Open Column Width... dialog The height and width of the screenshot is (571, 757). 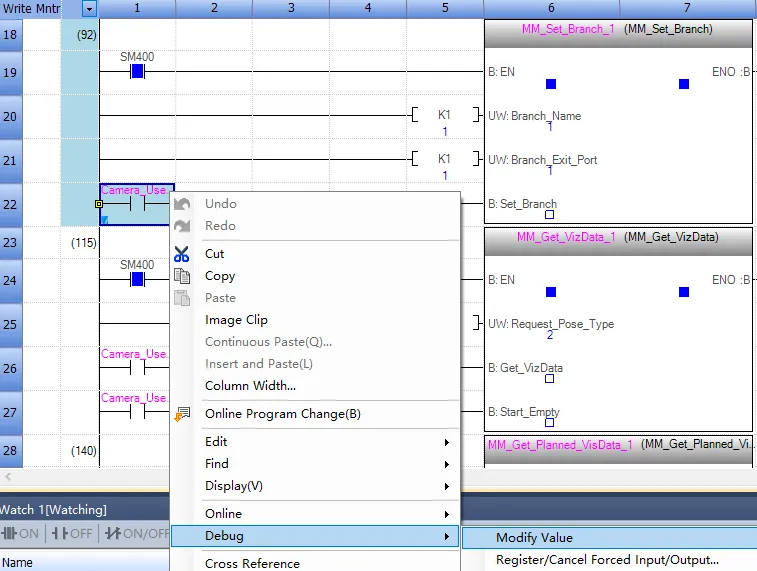click(x=250, y=386)
